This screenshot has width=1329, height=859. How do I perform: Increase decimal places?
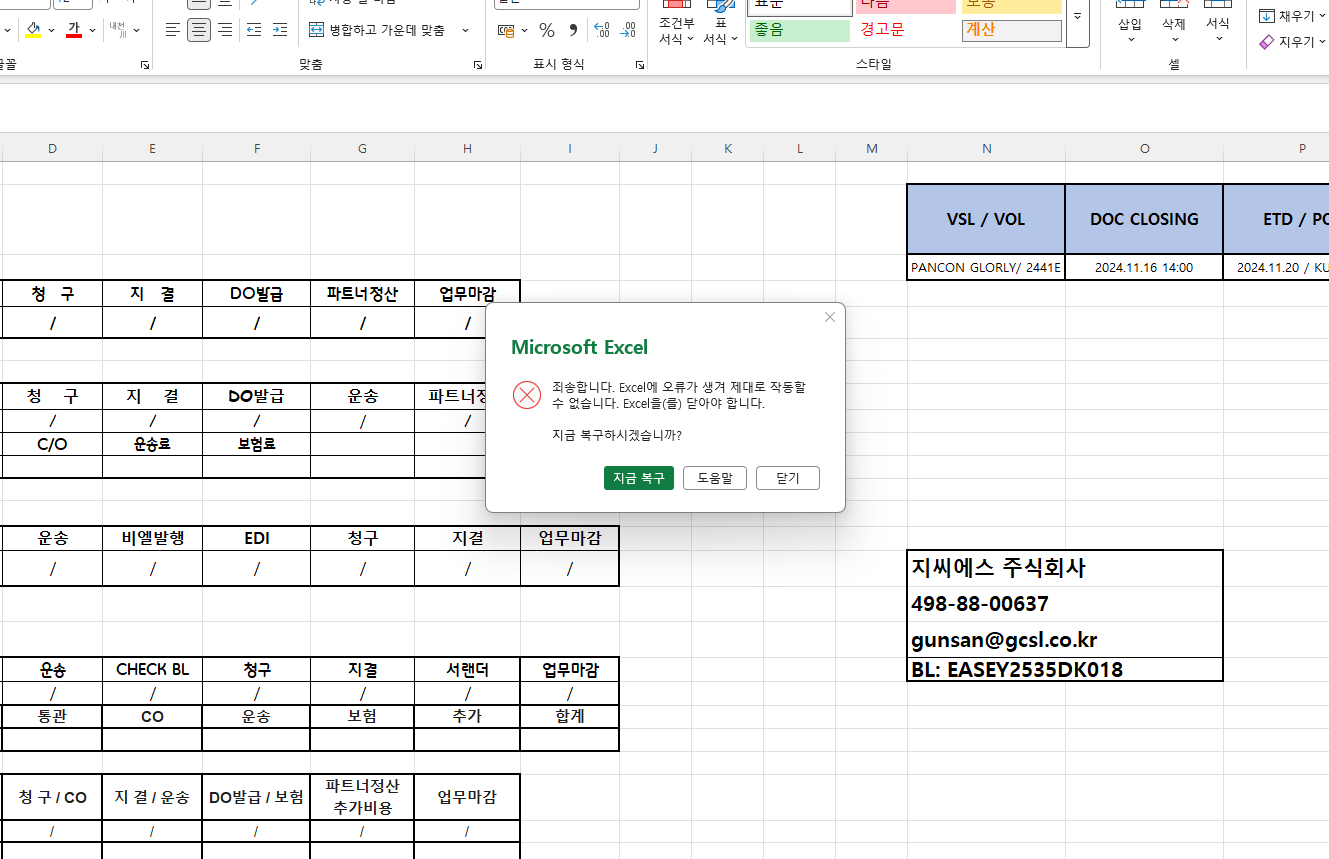click(601, 30)
